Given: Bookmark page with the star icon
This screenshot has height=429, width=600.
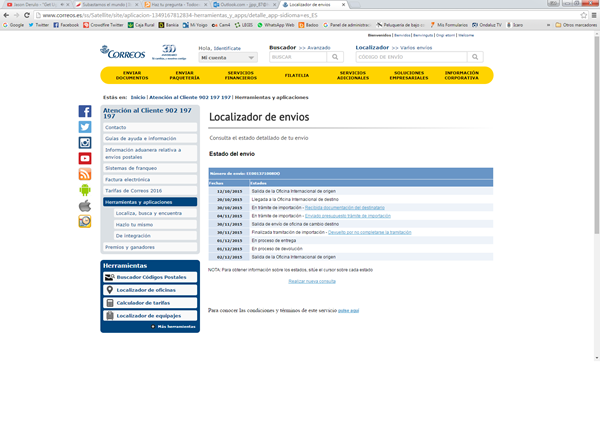Looking at the screenshot, I should pos(583,15).
